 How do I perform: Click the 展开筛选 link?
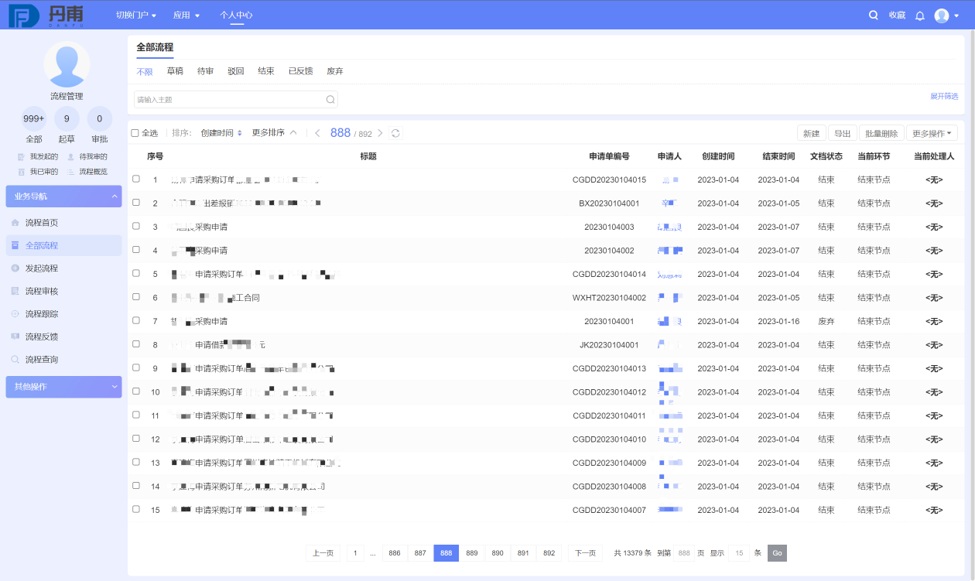944,96
